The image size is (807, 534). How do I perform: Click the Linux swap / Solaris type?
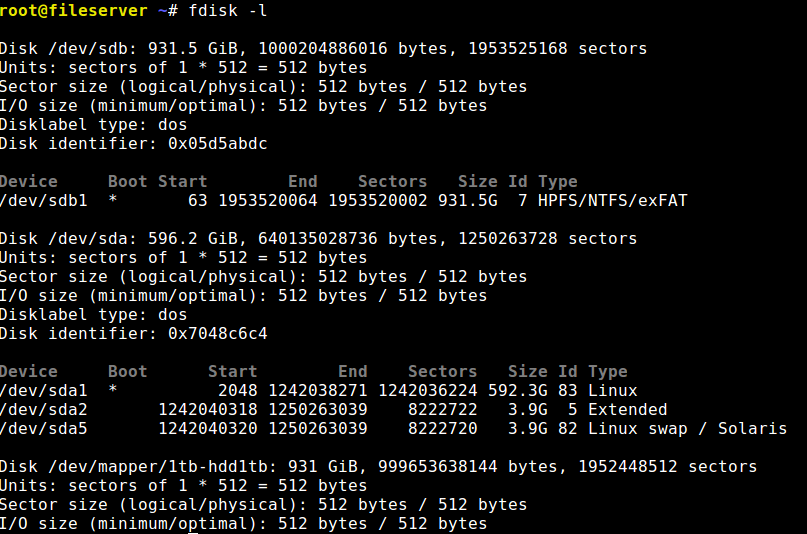pos(687,428)
